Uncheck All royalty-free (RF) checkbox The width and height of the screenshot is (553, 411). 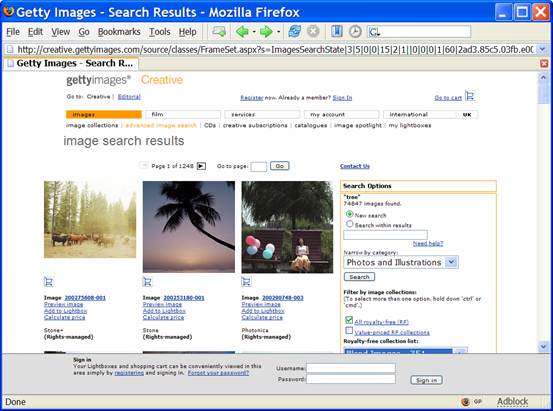coord(349,320)
